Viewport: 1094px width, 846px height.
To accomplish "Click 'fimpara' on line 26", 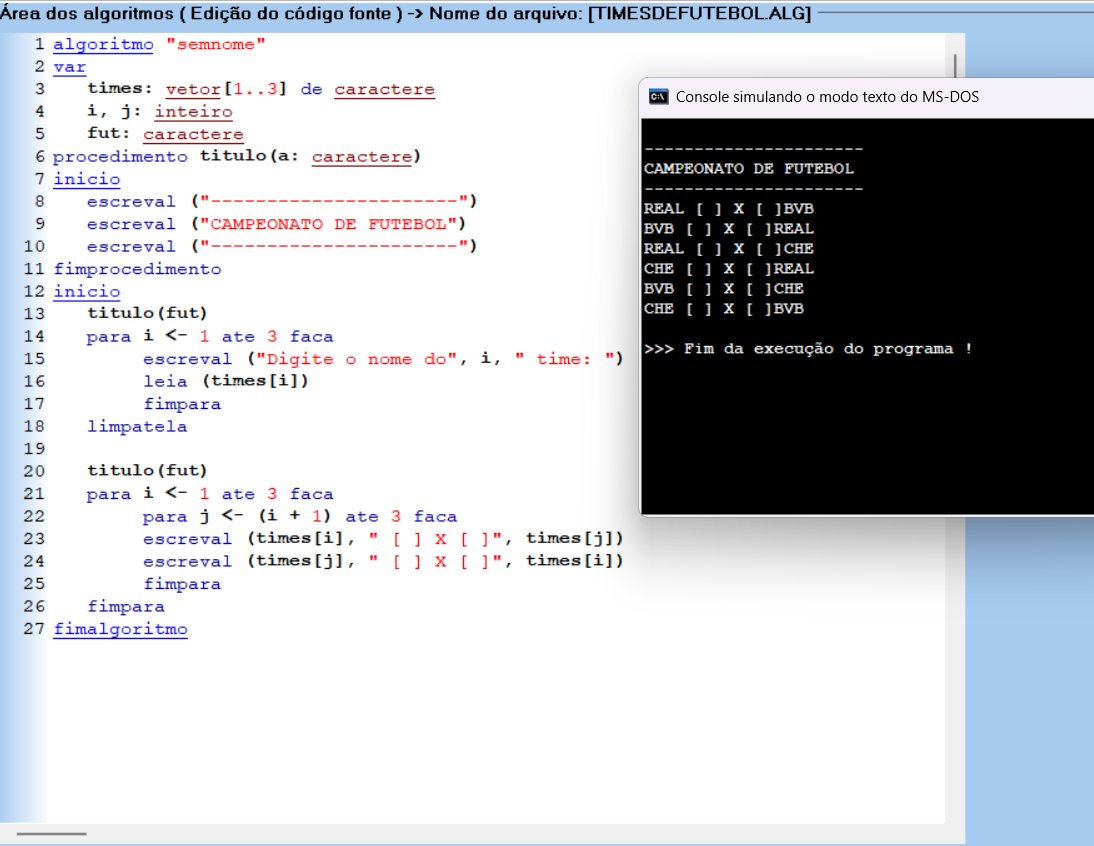I will (x=126, y=606).
